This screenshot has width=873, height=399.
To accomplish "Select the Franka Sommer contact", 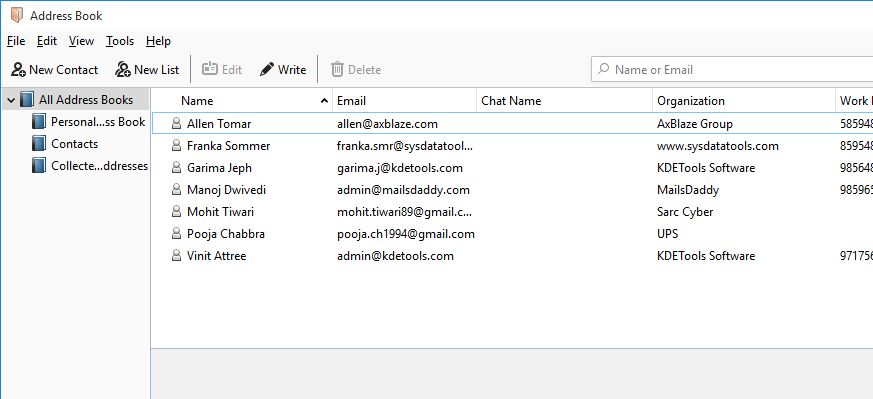I will coord(228,146).
